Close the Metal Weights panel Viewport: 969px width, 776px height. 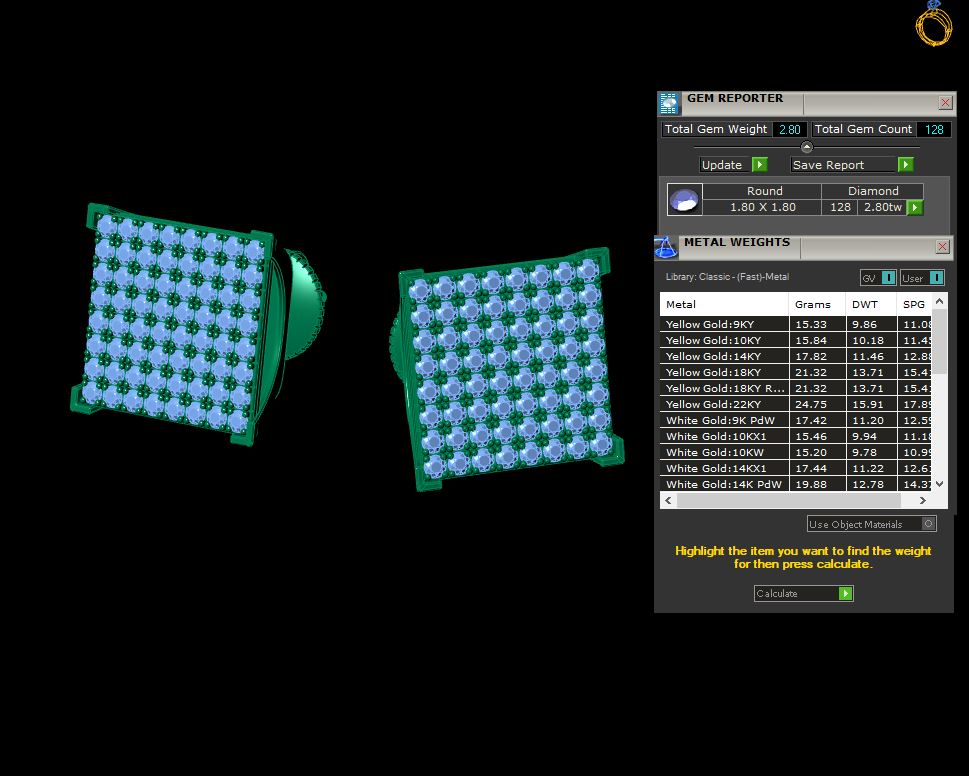pyautogui.click(x=942, y=247)
